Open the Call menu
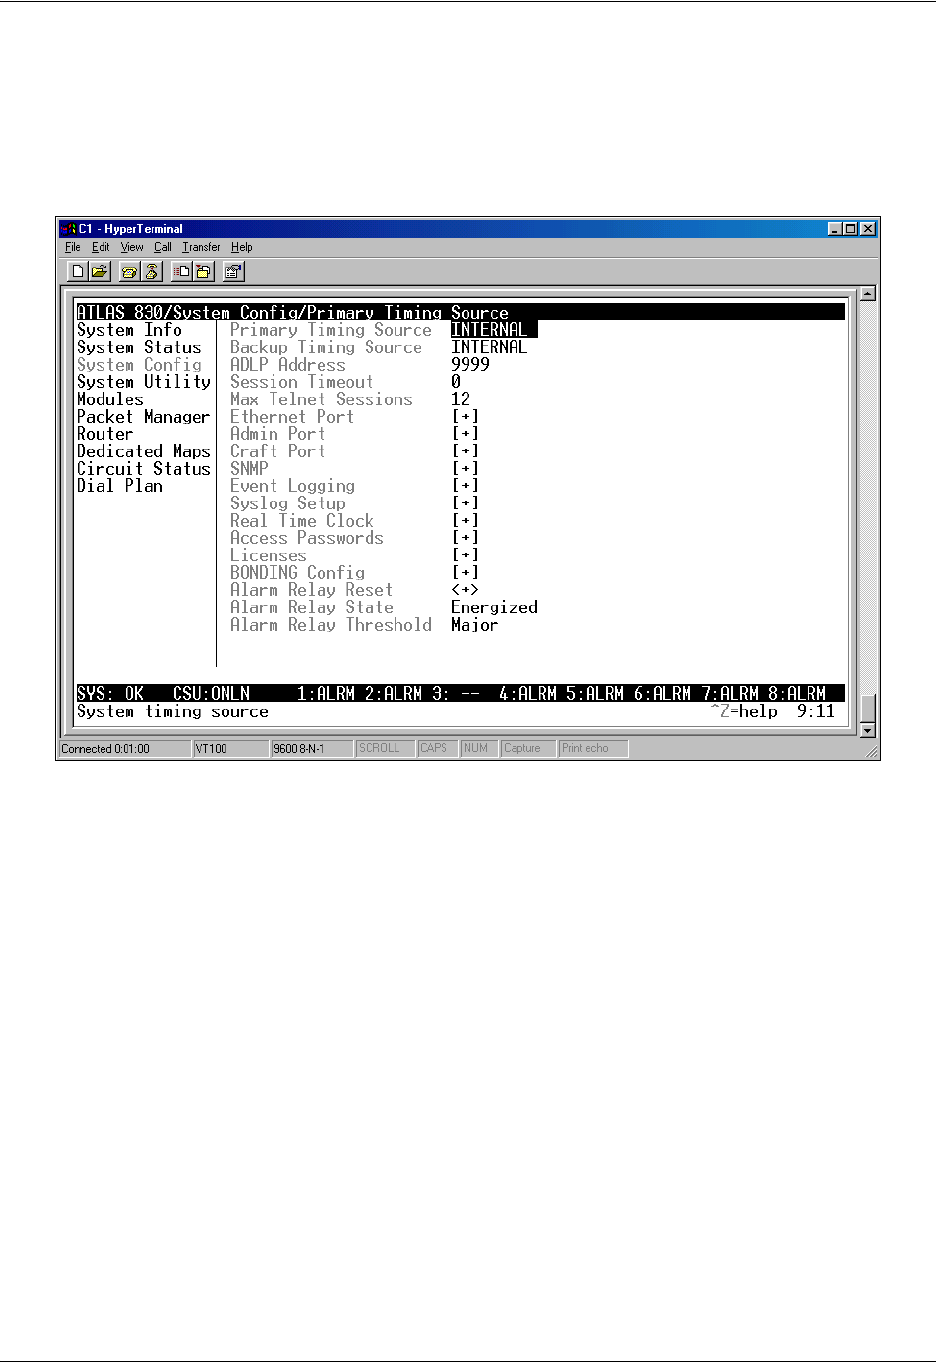Viewport: 936px width, 1362px height. (163, 247)
